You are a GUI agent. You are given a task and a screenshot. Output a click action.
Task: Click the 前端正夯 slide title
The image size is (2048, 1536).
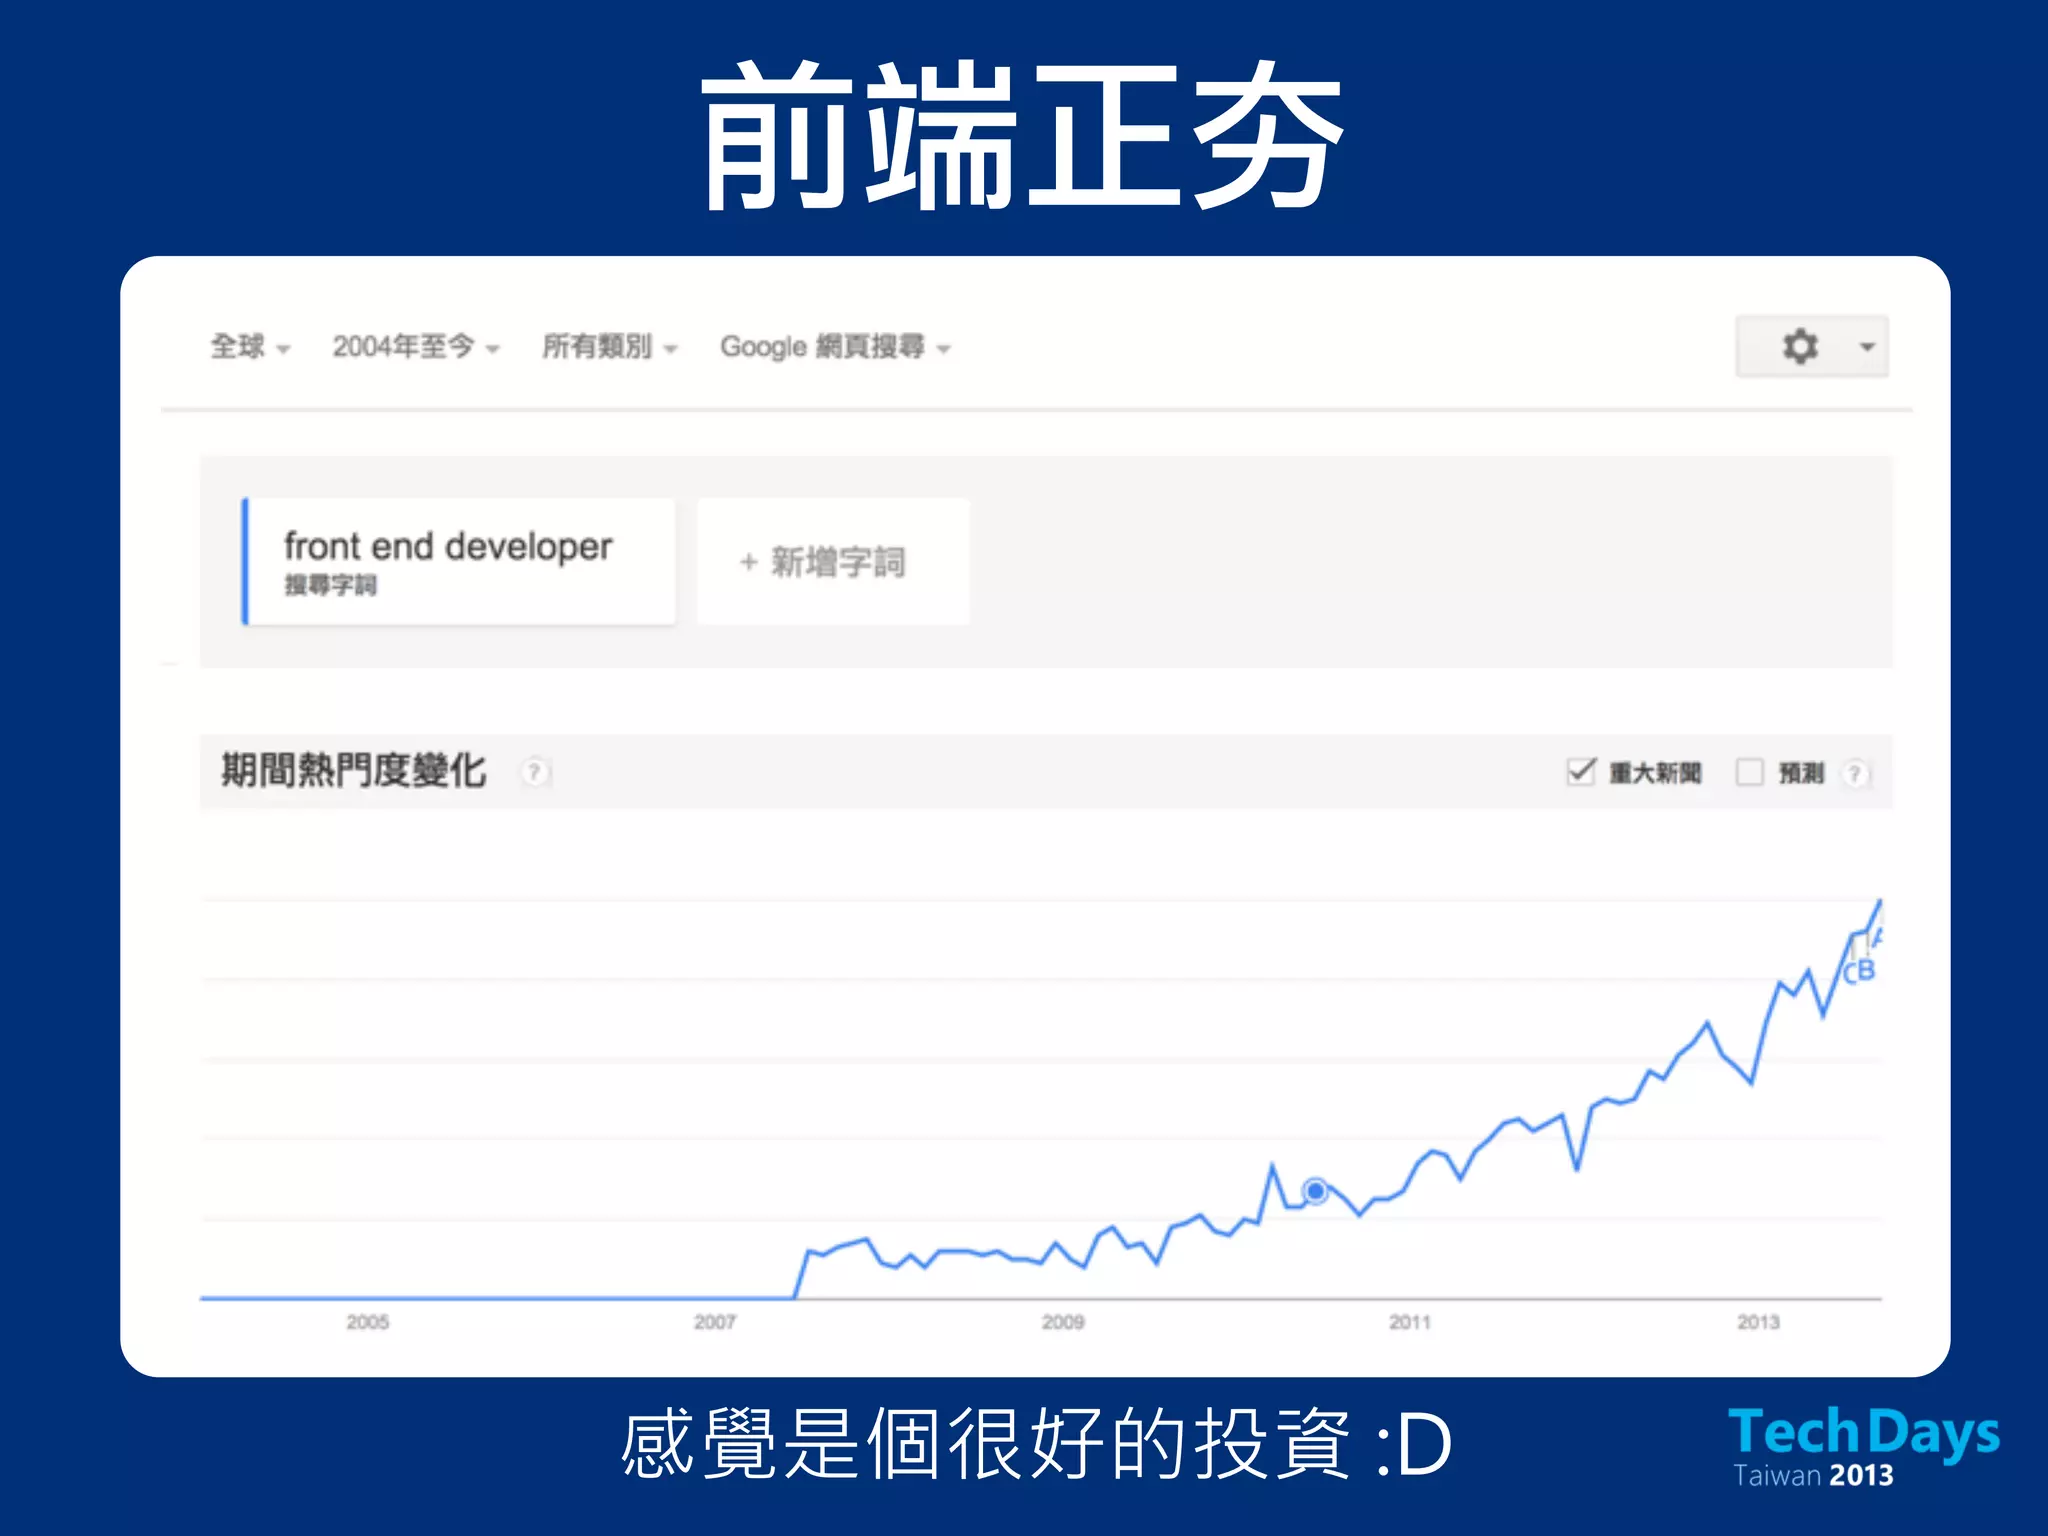[x=1023, y=134]
